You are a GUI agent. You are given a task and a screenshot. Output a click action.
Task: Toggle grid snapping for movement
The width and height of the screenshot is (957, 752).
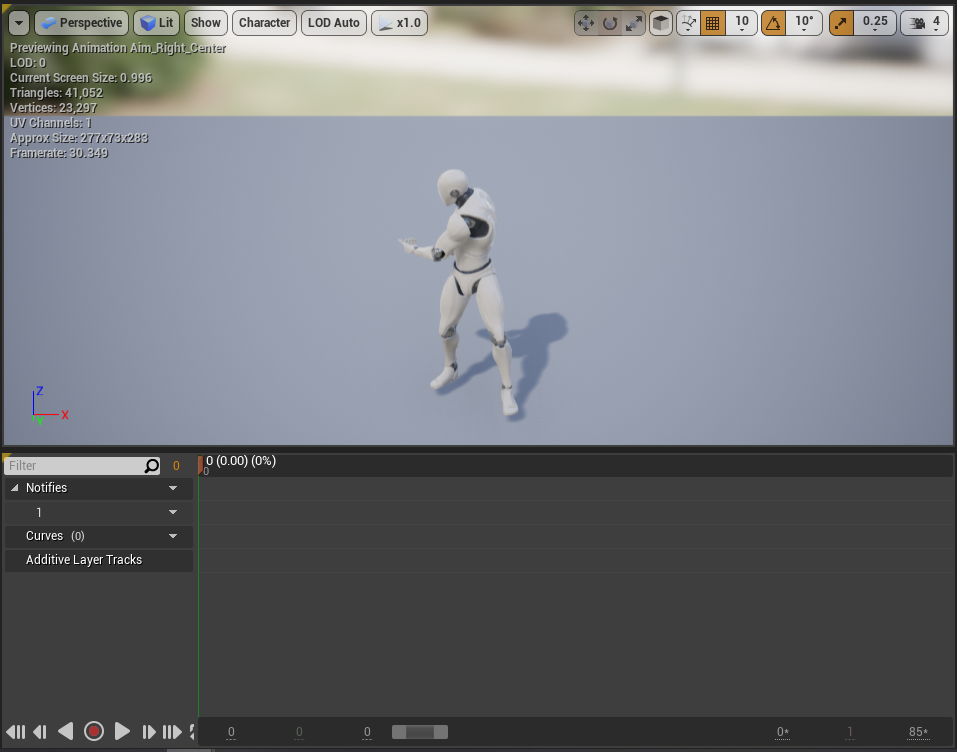713,23
